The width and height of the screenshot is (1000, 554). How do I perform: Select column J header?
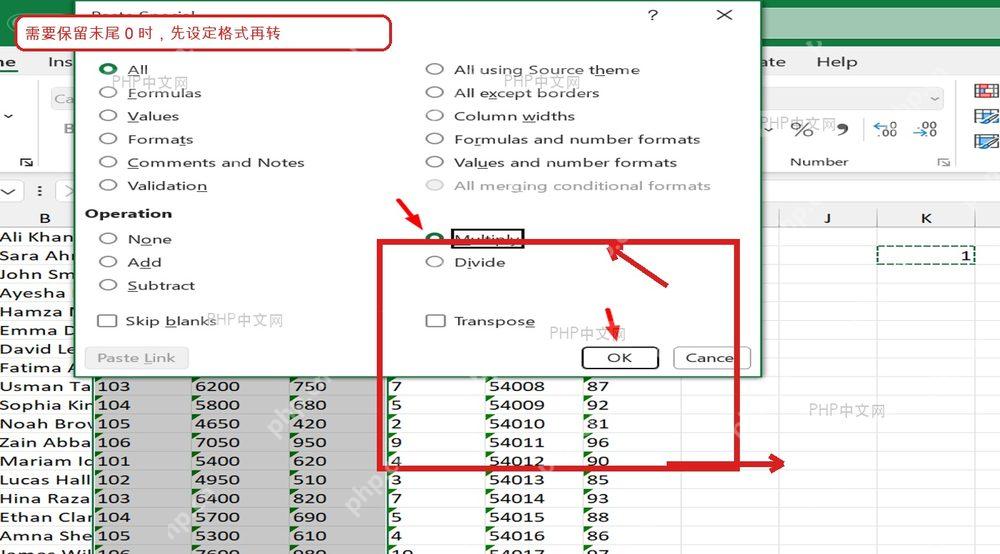827,218
